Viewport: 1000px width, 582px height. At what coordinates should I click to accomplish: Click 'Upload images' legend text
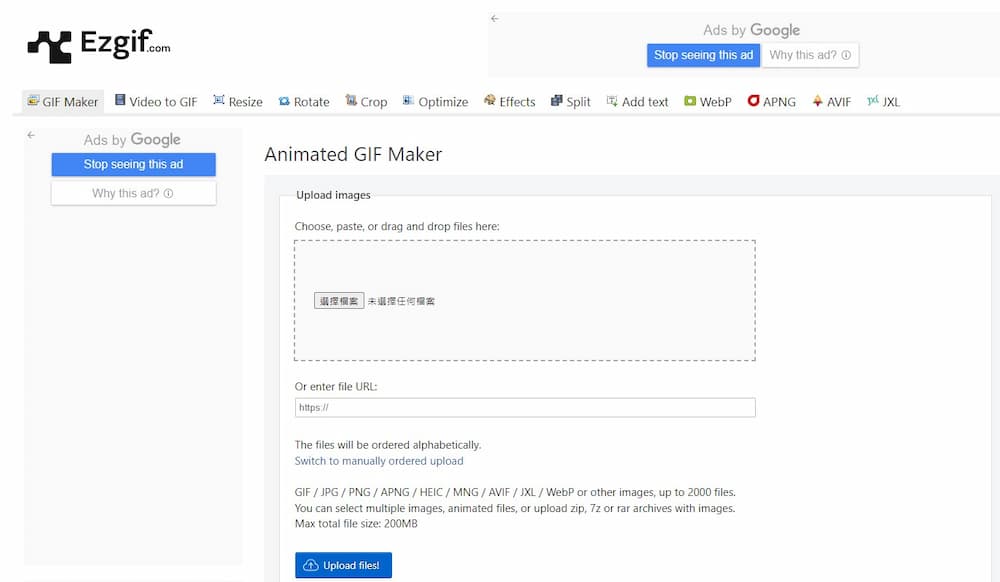point(333,195)
